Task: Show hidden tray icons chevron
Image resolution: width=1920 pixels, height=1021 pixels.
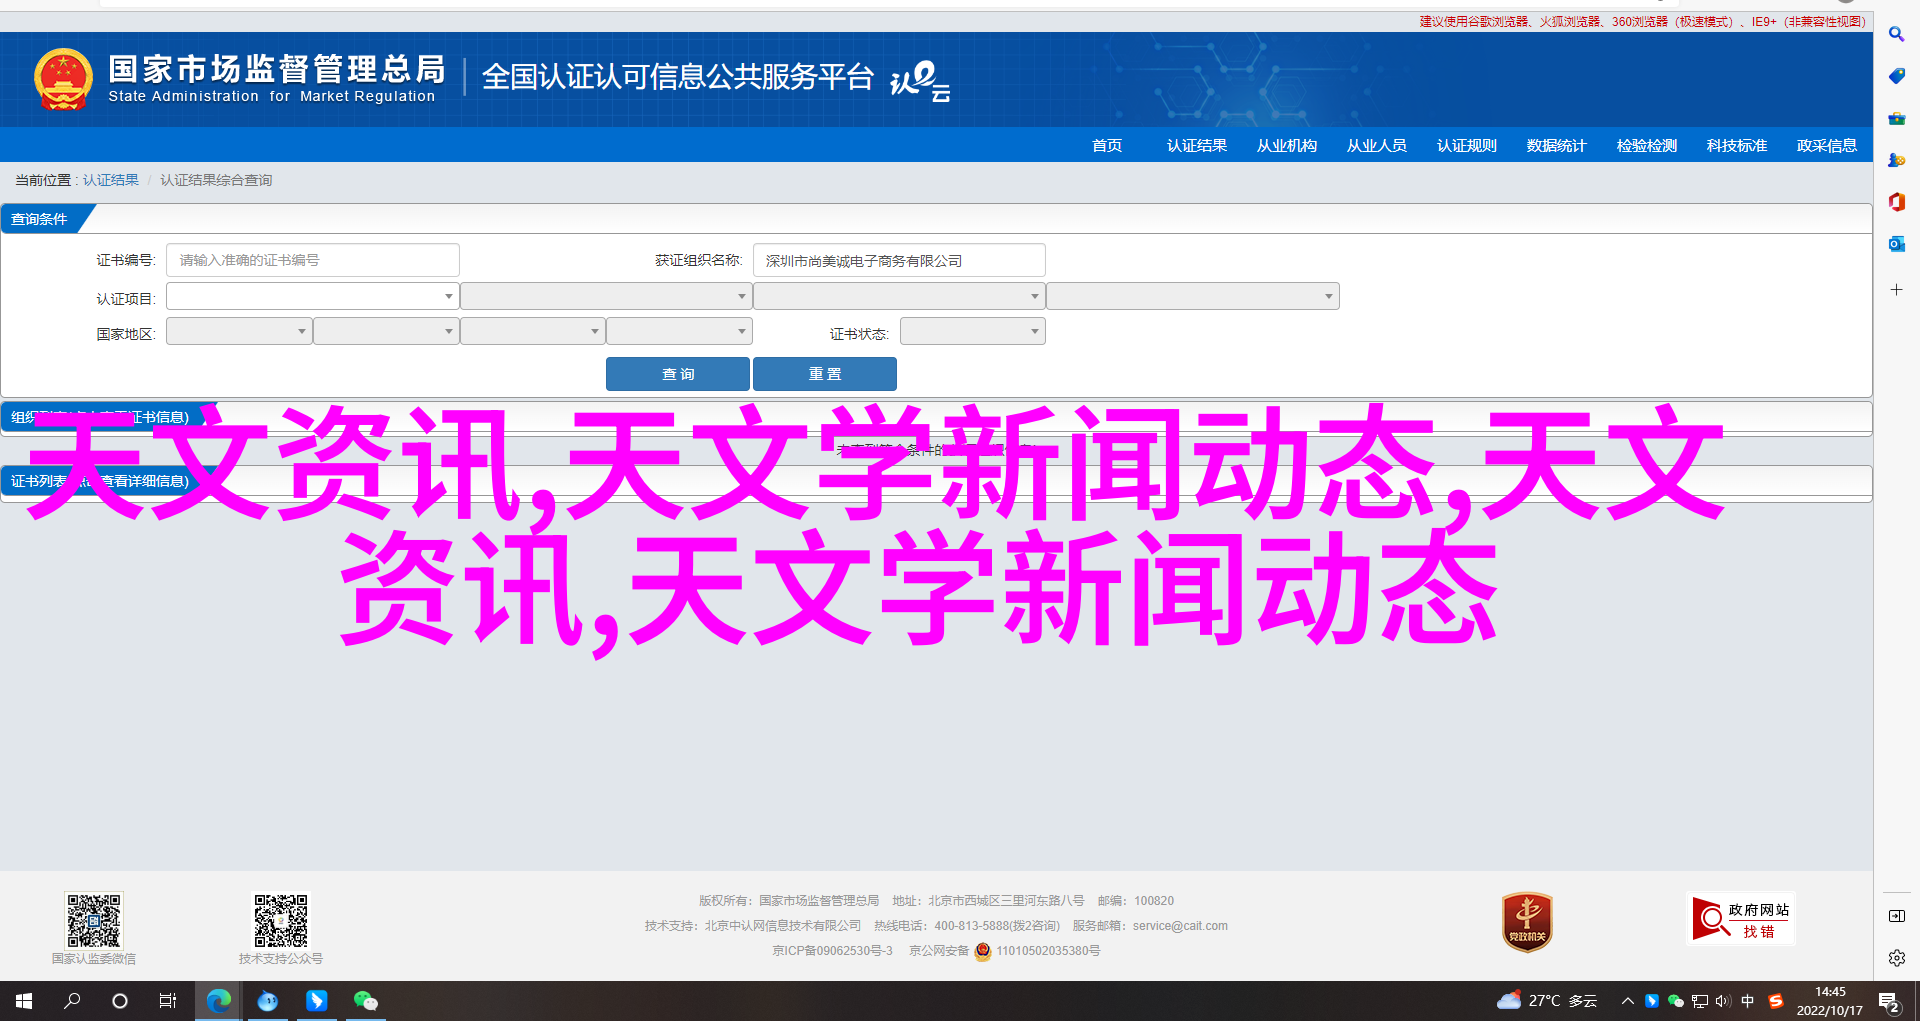Action: (x=1628, y=1001)
